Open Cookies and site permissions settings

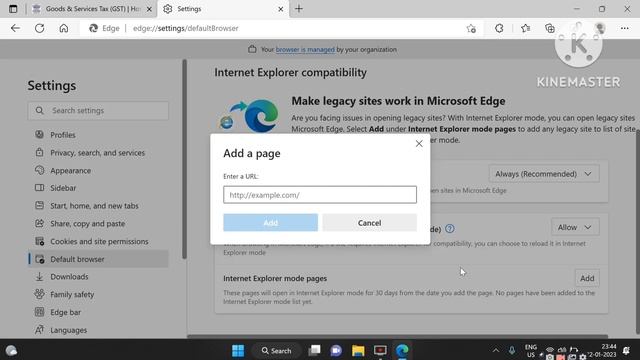(x=98, y=242)
